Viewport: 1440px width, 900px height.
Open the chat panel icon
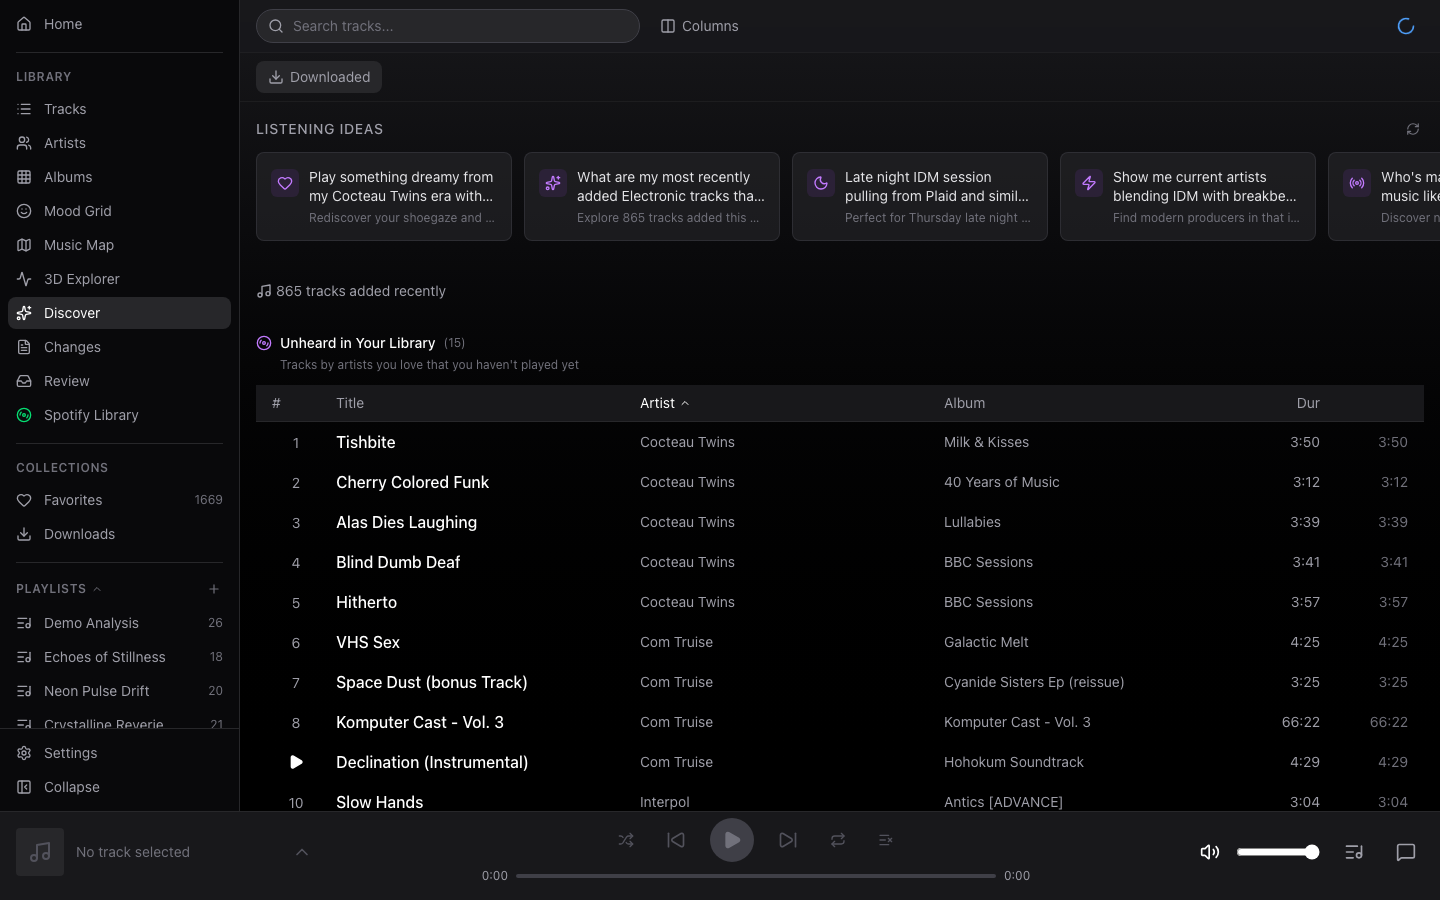1405,852
